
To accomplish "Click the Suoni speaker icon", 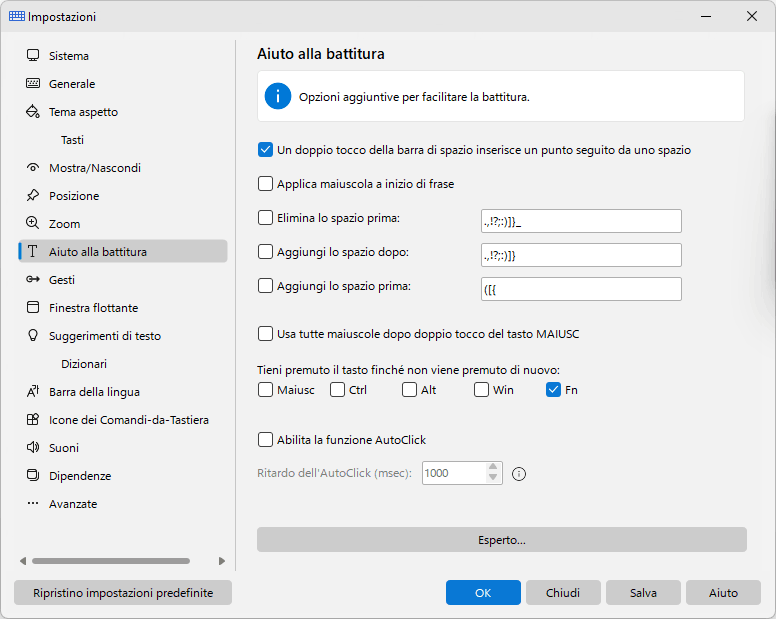I will coord(33,447).
